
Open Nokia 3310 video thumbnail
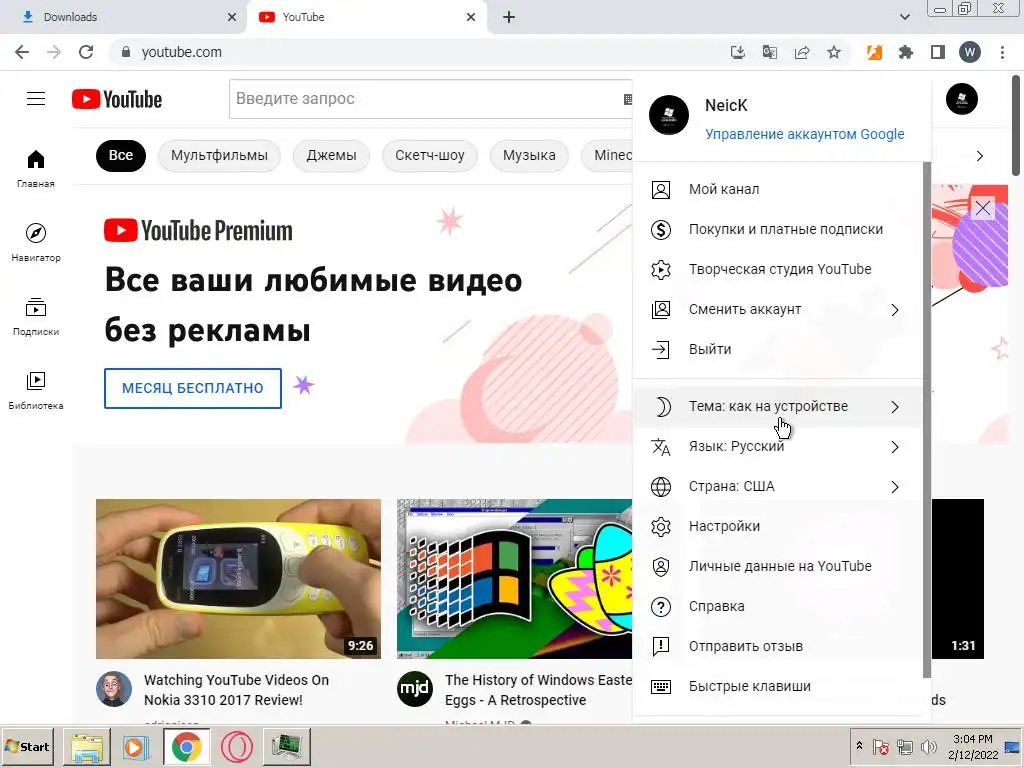[238, 579]
